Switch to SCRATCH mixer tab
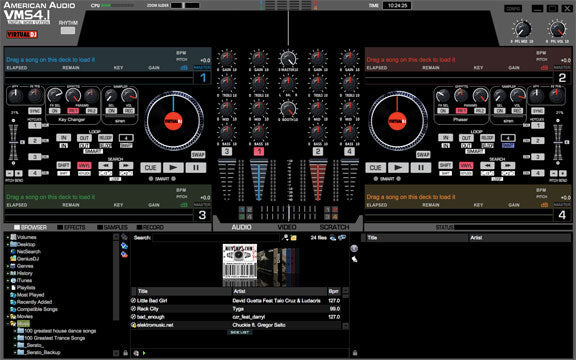576x360 pixels. point(334,227)
